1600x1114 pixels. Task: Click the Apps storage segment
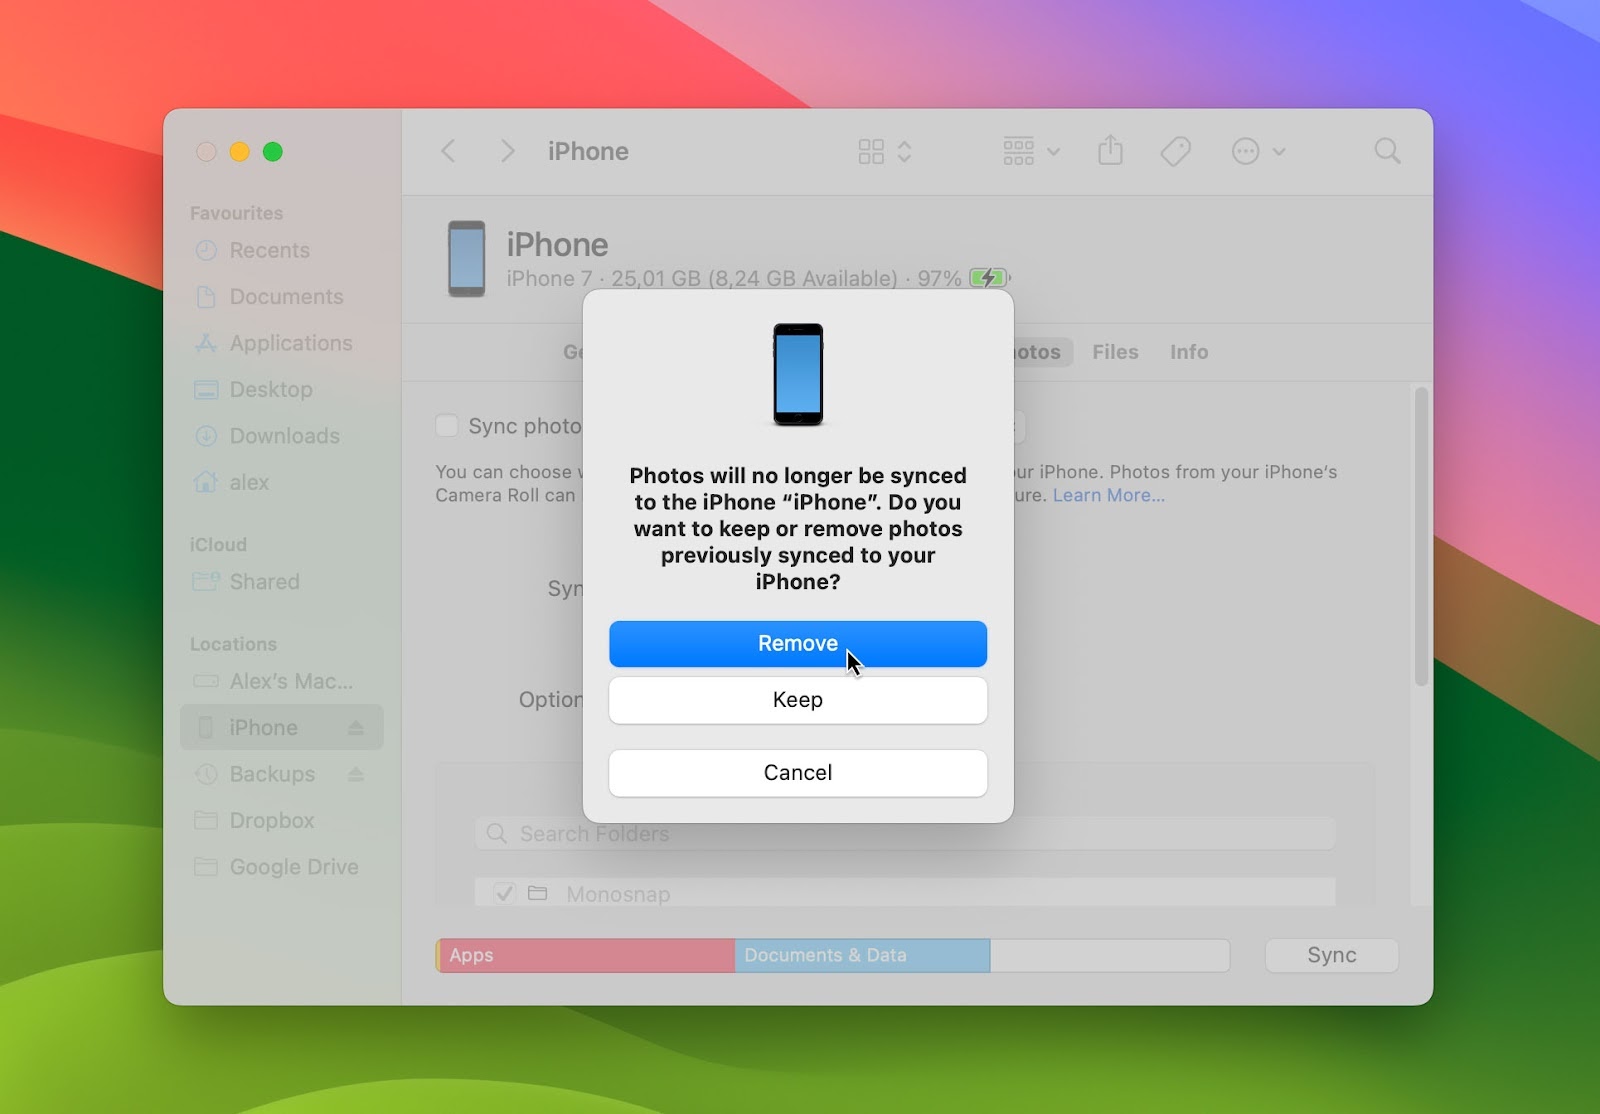point(586,955)
